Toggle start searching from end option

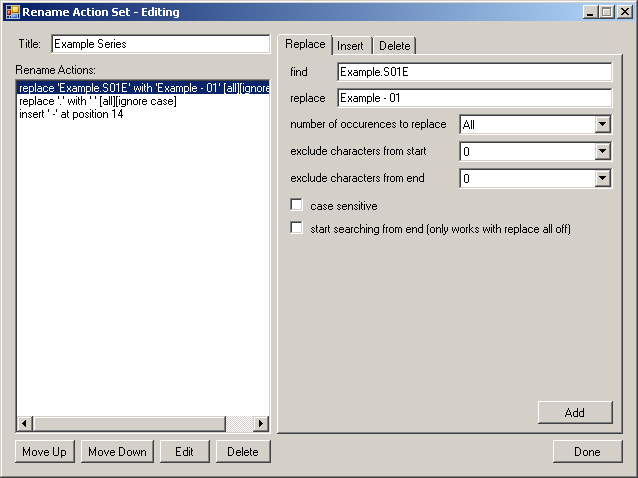click(296, 228)
